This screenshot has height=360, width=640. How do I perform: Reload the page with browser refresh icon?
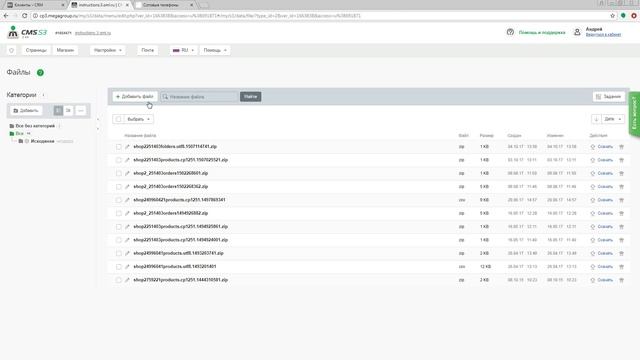(x=24, y=16)
